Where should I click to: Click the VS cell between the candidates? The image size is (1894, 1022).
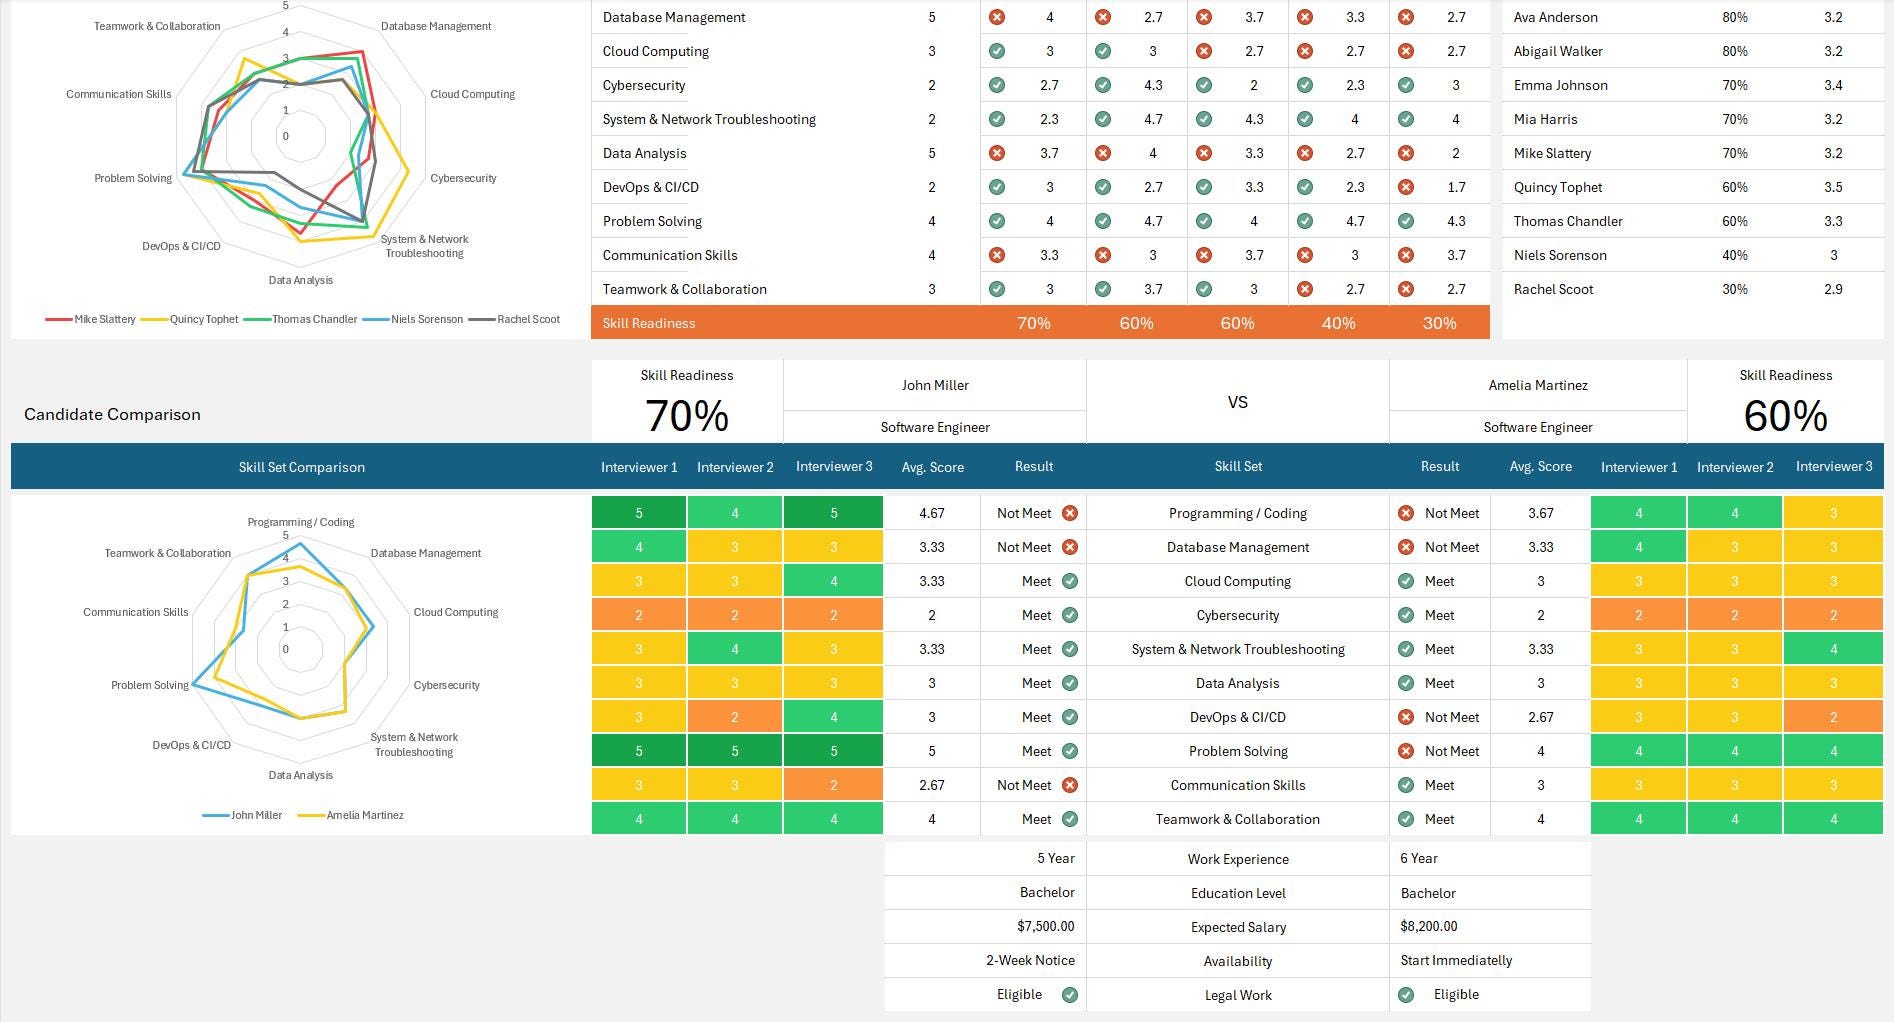pyautogui.click(x=1238, y=402)
